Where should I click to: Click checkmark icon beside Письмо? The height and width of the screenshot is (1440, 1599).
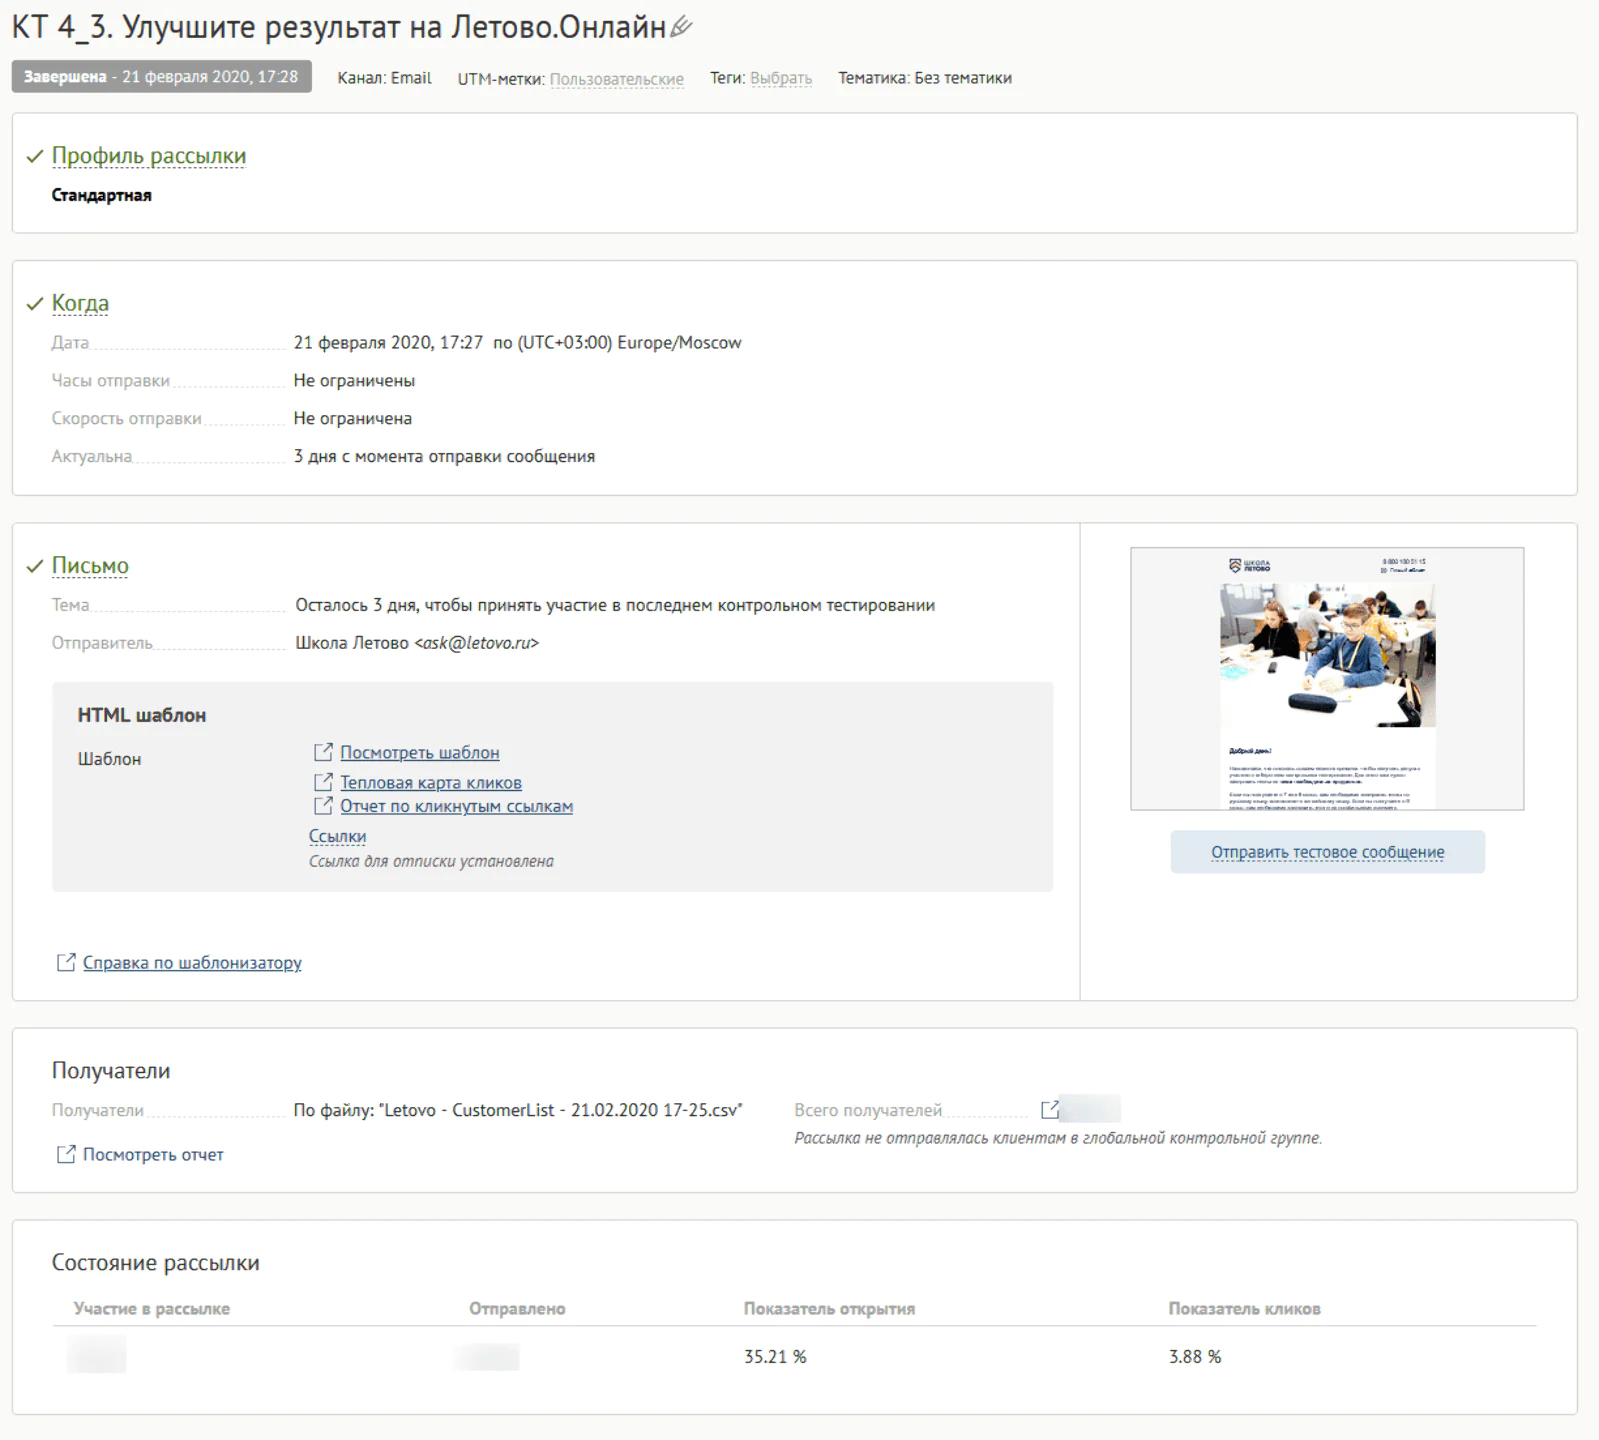pos(35,566)
